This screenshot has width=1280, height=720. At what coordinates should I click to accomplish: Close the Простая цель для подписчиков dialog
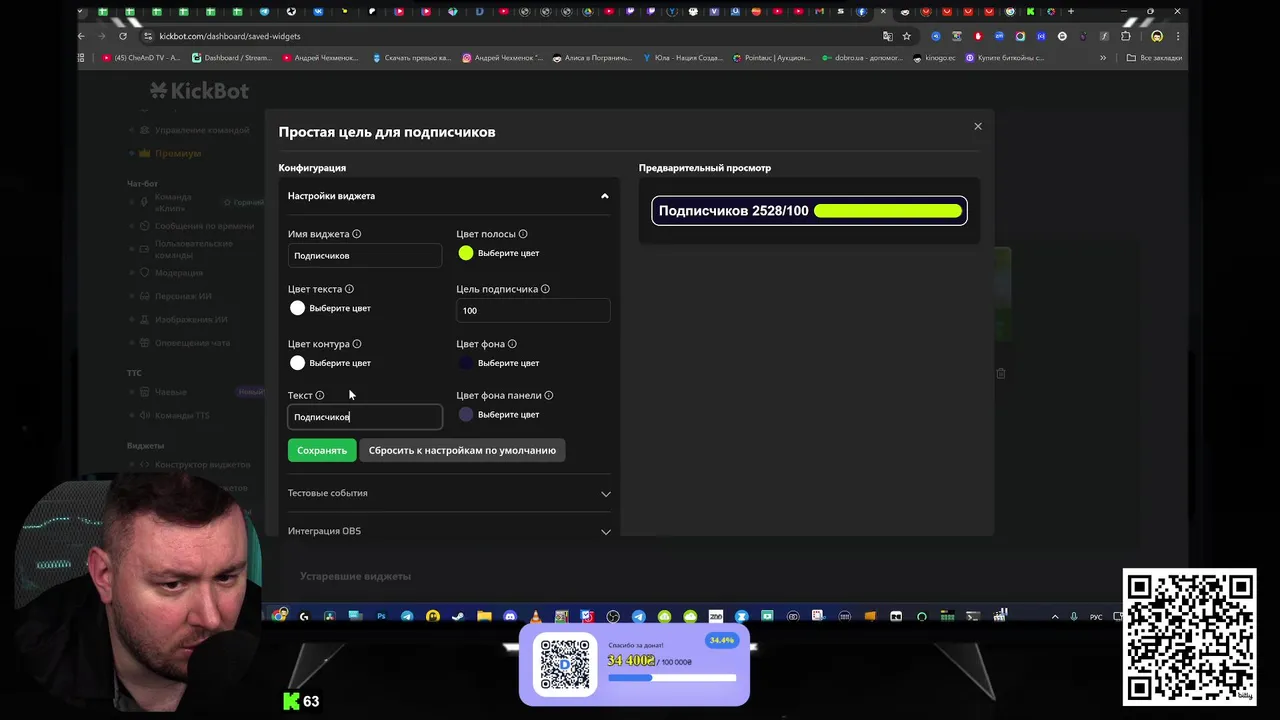click(x=978, y=126)
